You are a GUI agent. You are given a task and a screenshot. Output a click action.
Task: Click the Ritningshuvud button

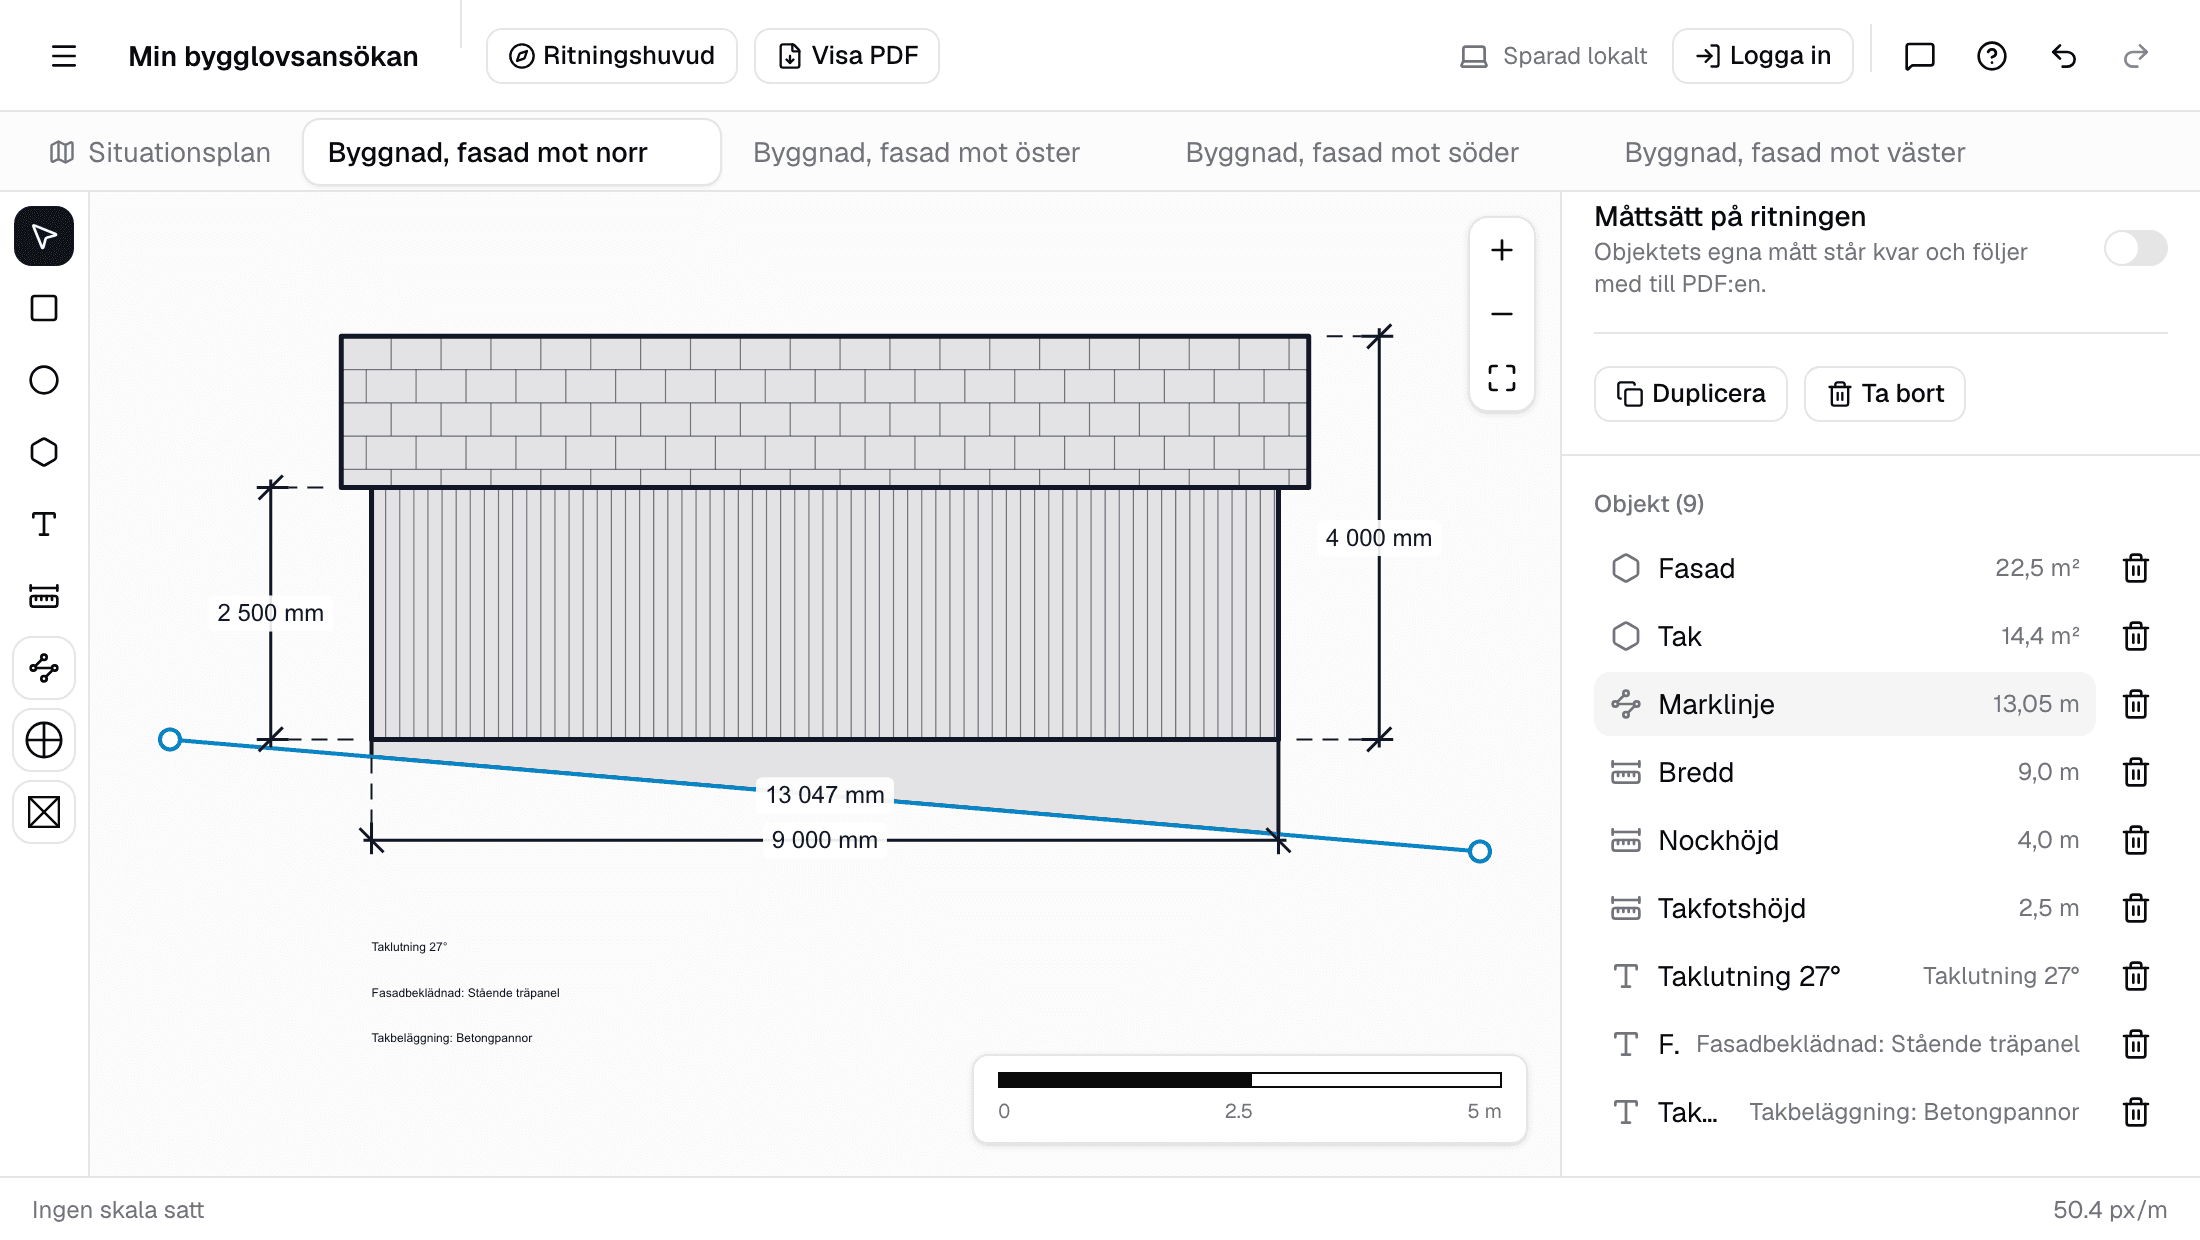pos(612,56)
